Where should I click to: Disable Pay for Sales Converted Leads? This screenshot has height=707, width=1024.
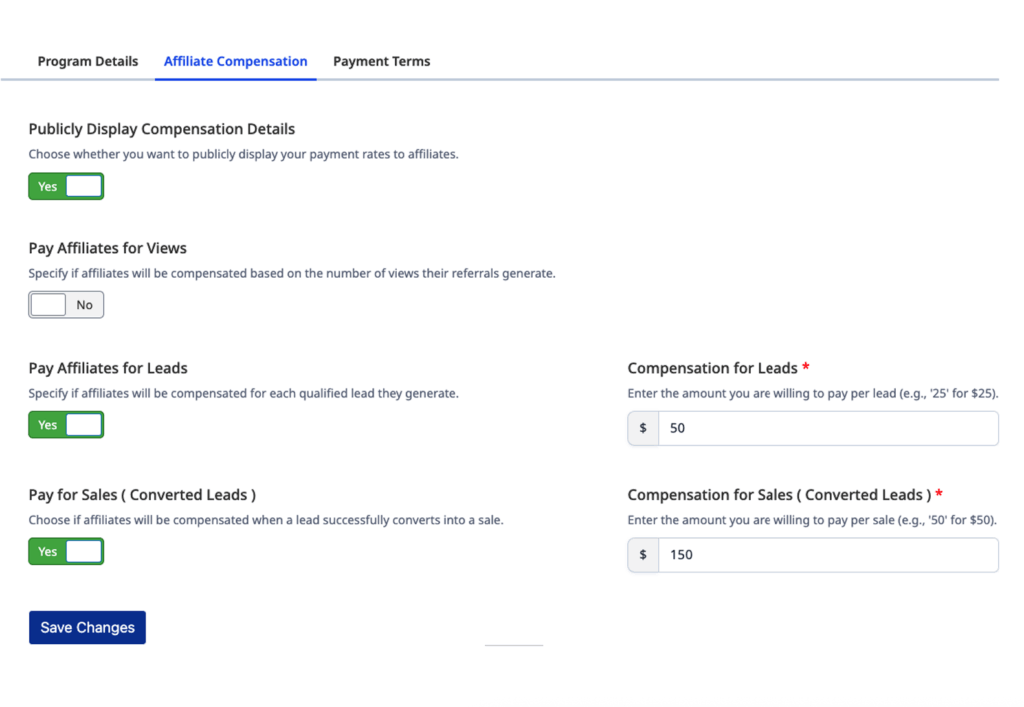click(x=66, y=551)
